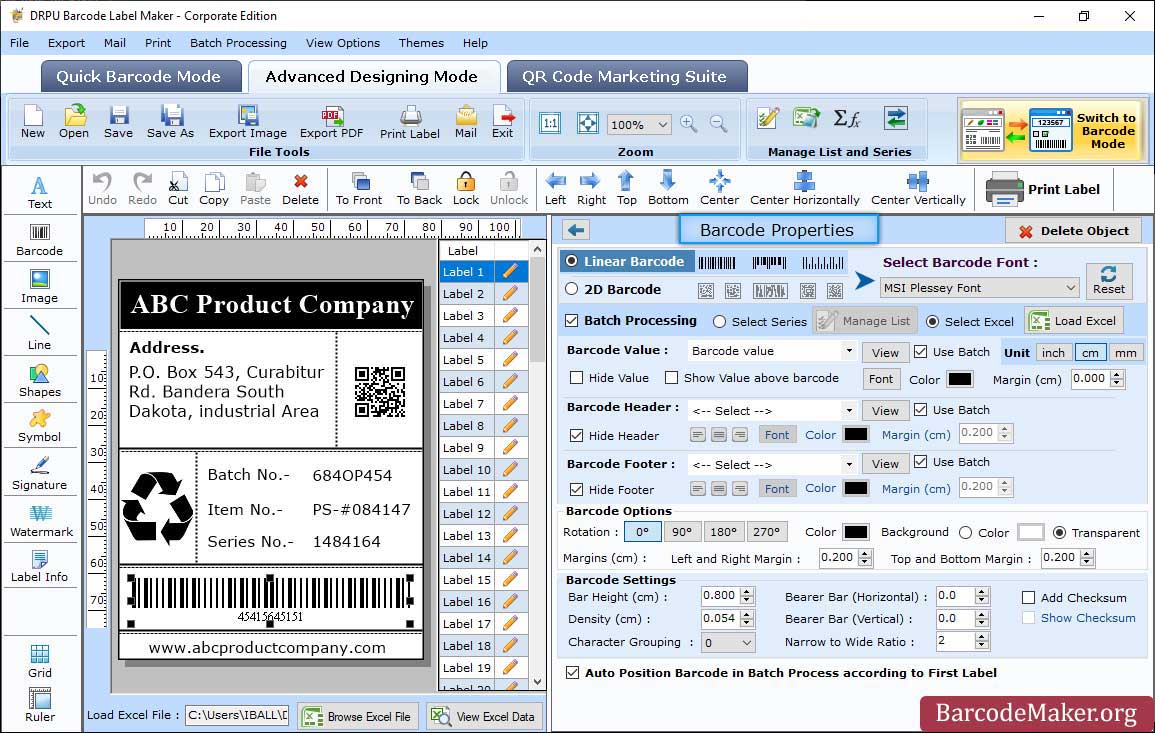Select Transparent background option

click(1059, 533)
